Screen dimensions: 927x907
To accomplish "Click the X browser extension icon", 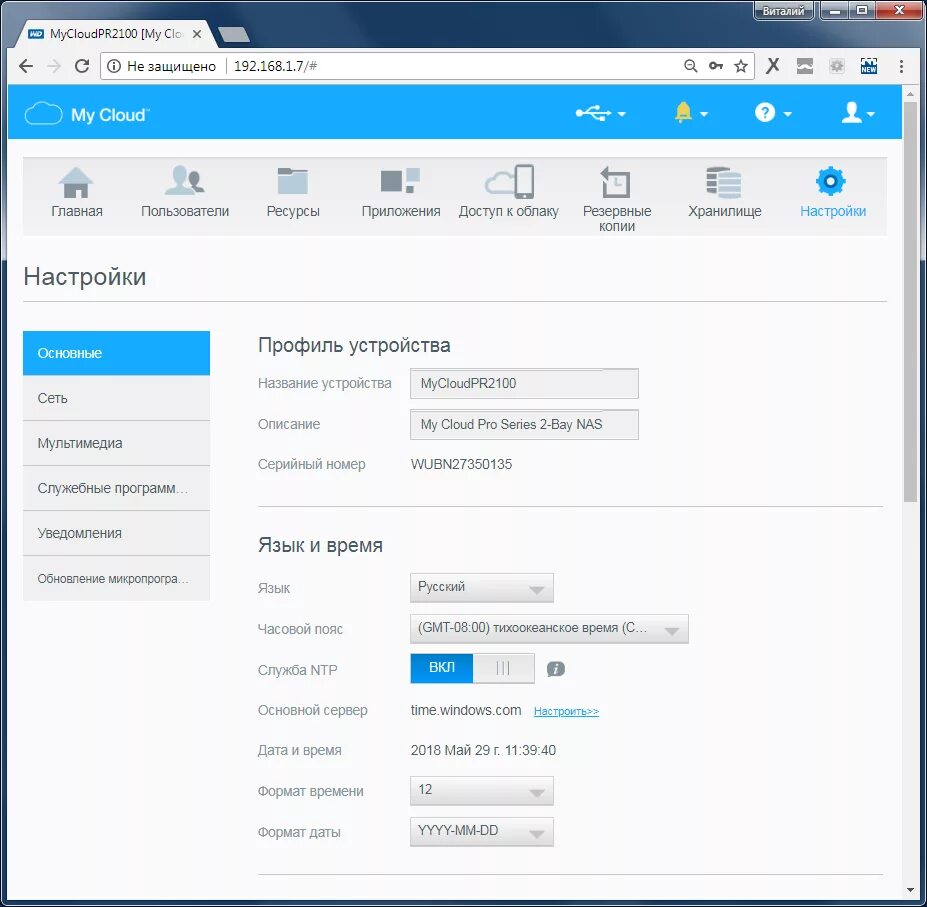I will coord(773,66).
